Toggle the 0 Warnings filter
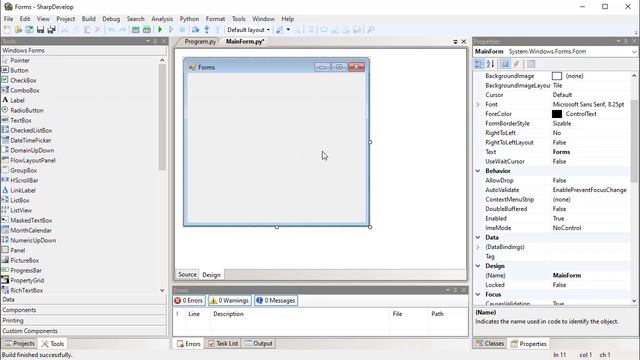Screen dimensions: 640x360 (x=229, y=300)
